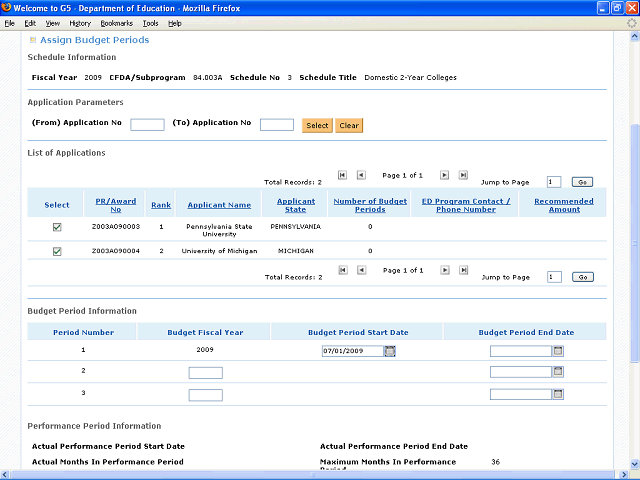This screenshot has height=480, width=640.
Task: Open calendar for period 3 end date
Action: [559, 394]
